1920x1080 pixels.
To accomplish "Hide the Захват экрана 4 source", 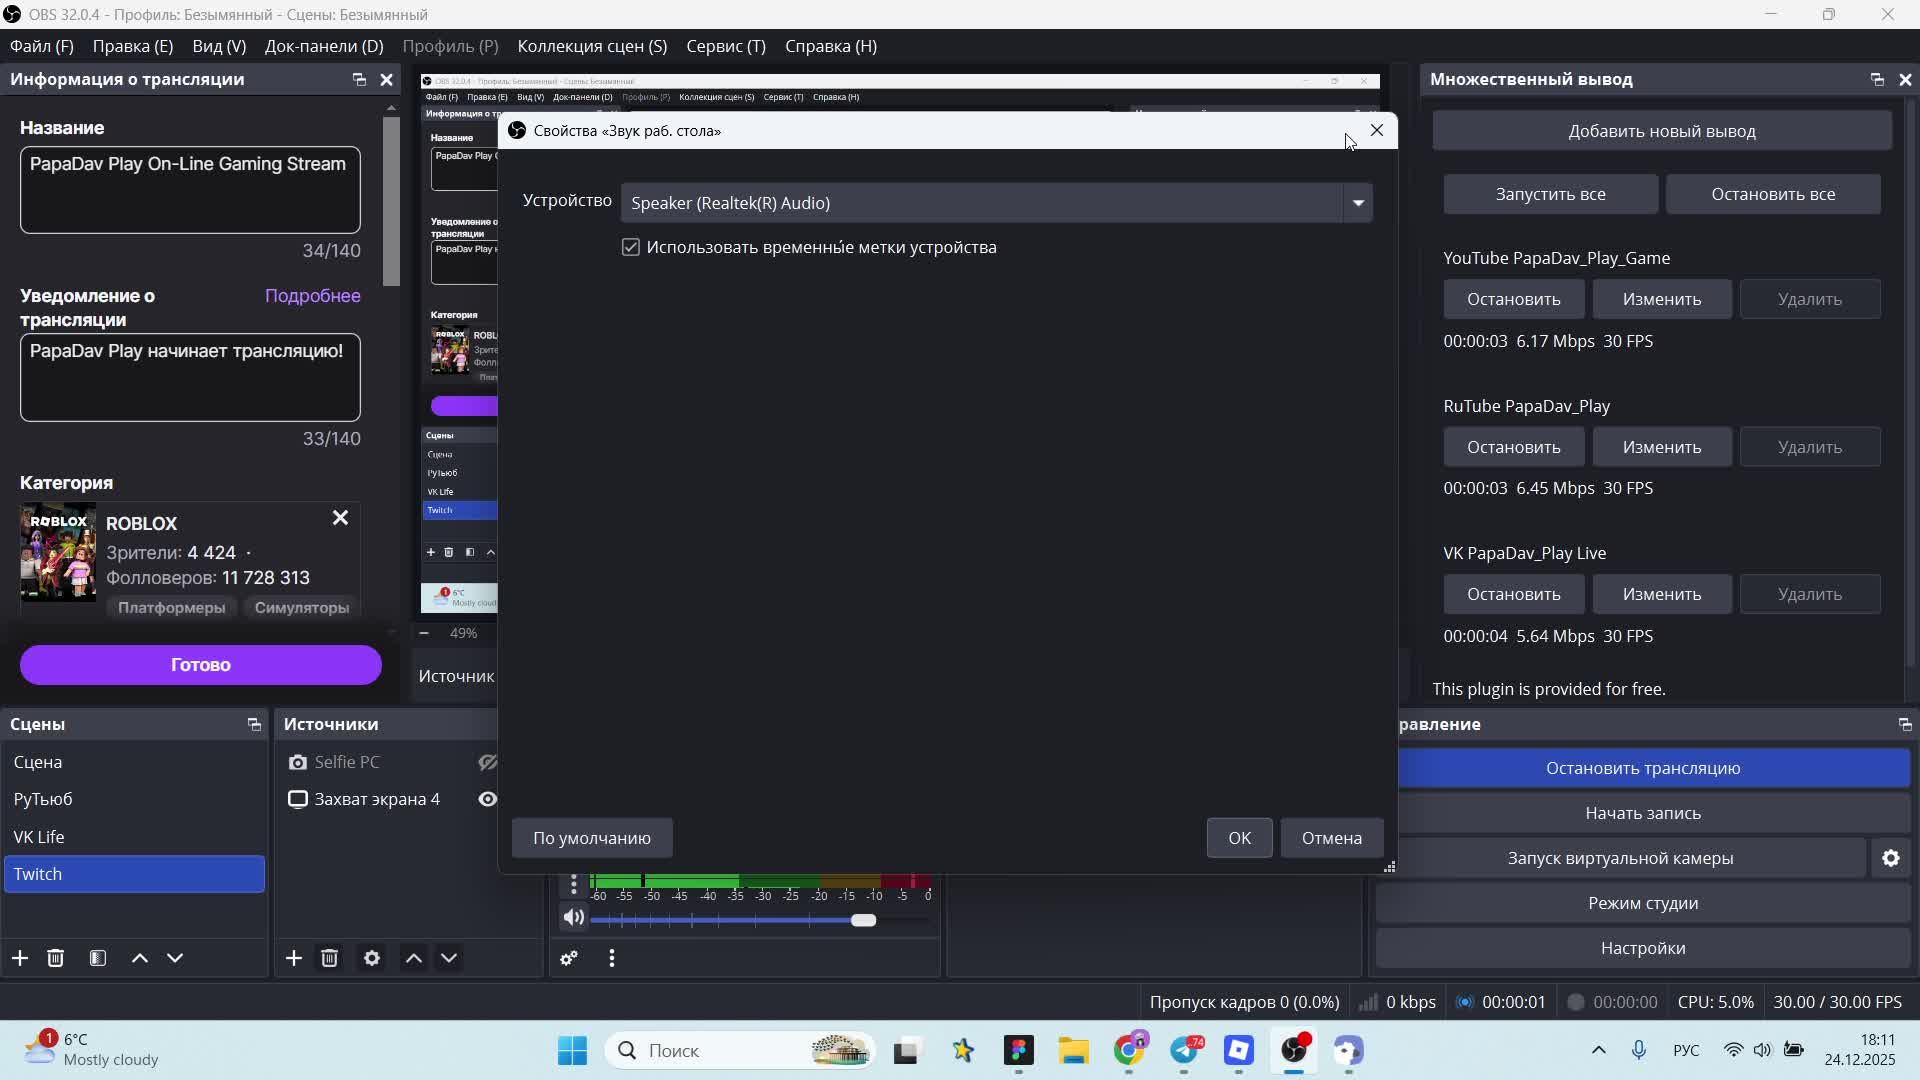I will tap(487, 799).
